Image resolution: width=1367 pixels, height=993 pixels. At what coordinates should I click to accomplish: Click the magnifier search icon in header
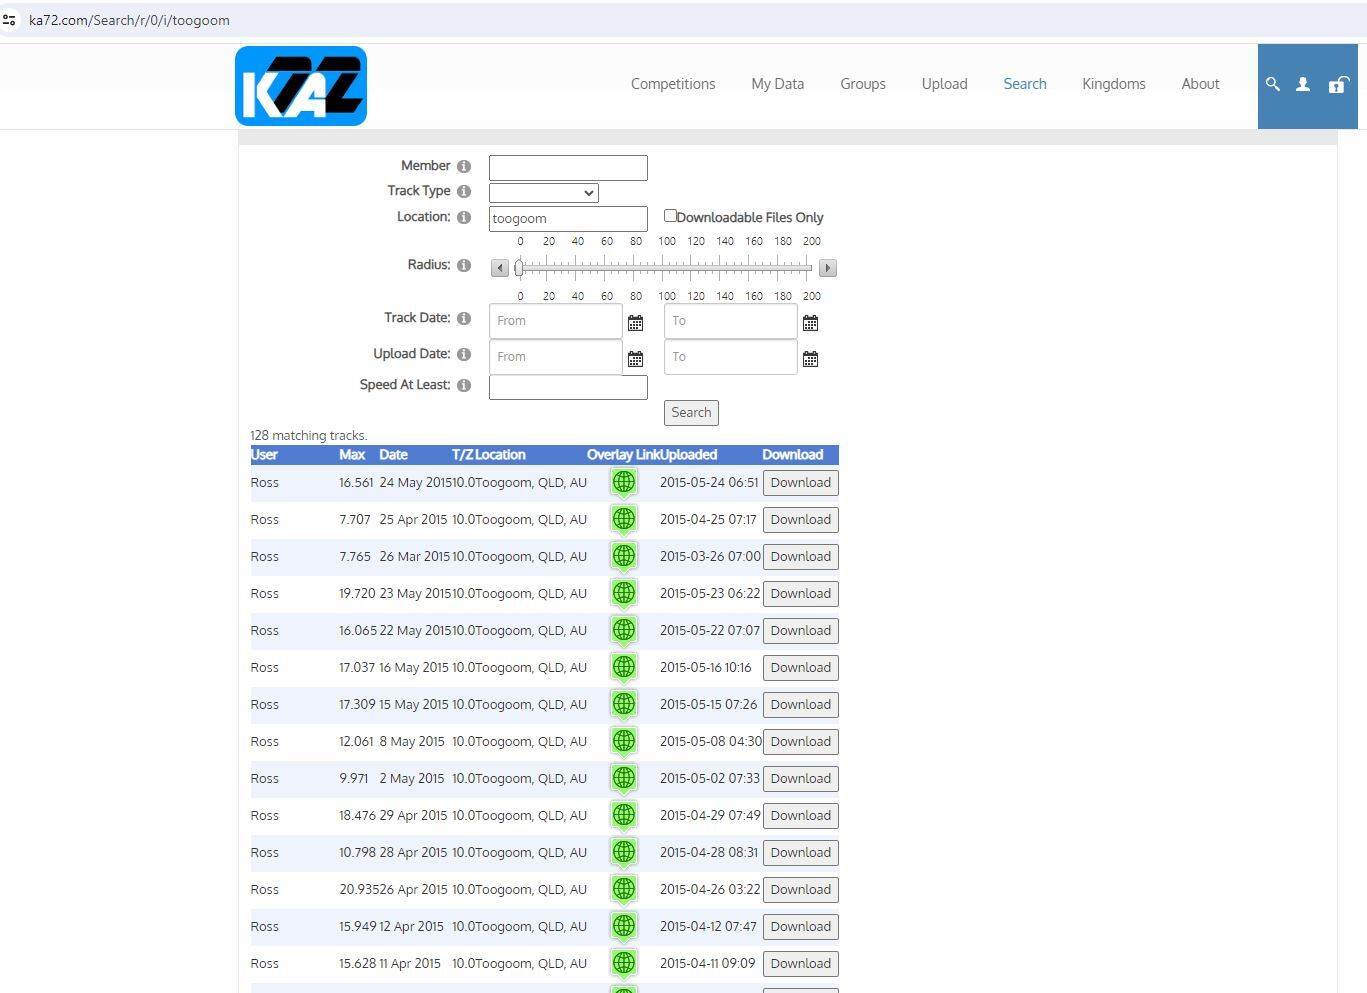[x=1272, y=85]
